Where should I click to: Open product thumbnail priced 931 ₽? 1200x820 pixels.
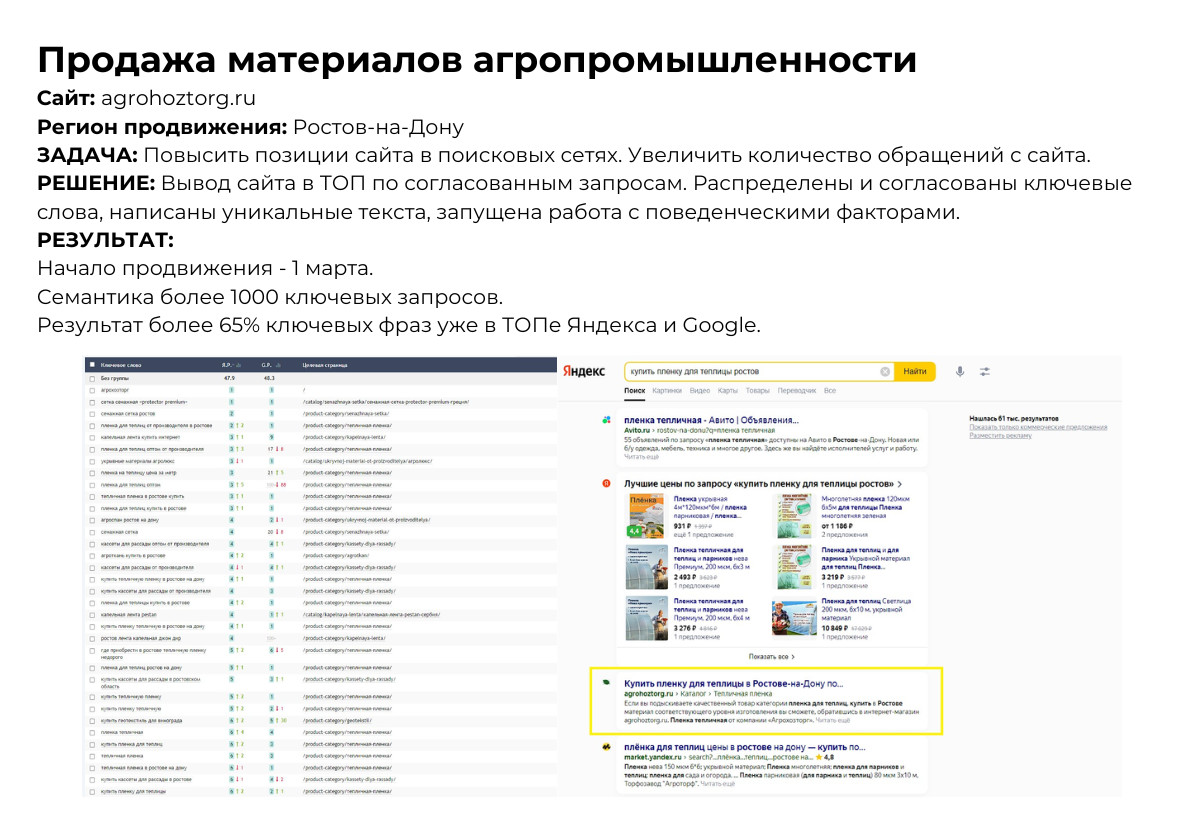[x=646, y=515]
